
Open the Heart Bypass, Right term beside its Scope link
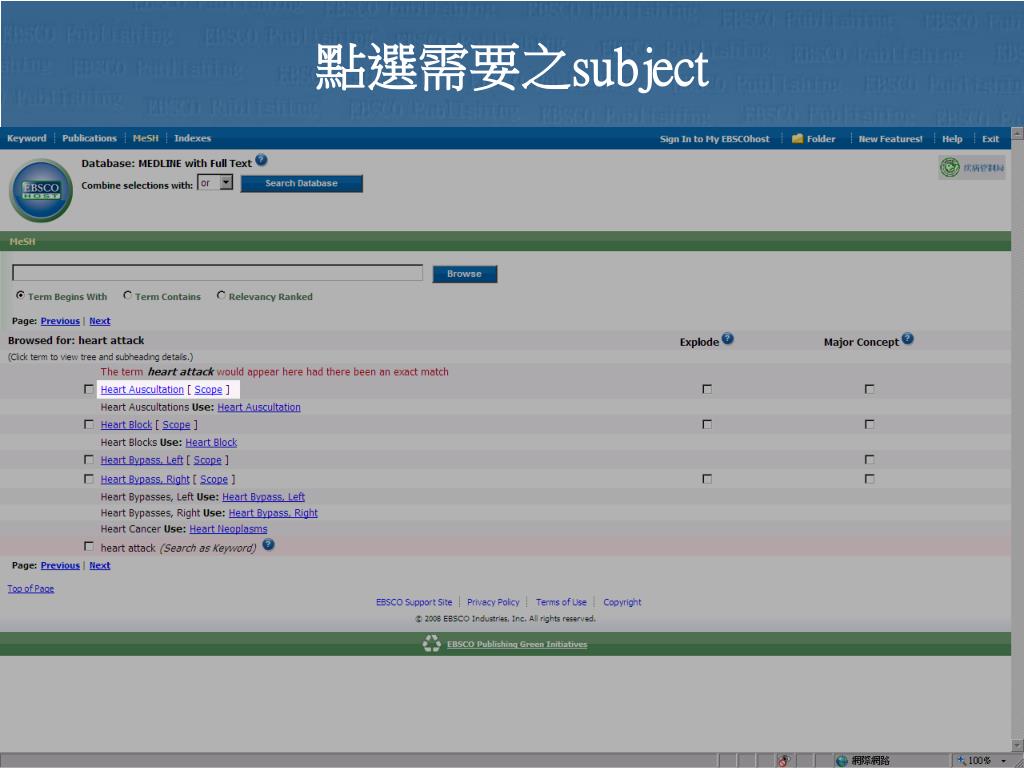pos(145,479)
